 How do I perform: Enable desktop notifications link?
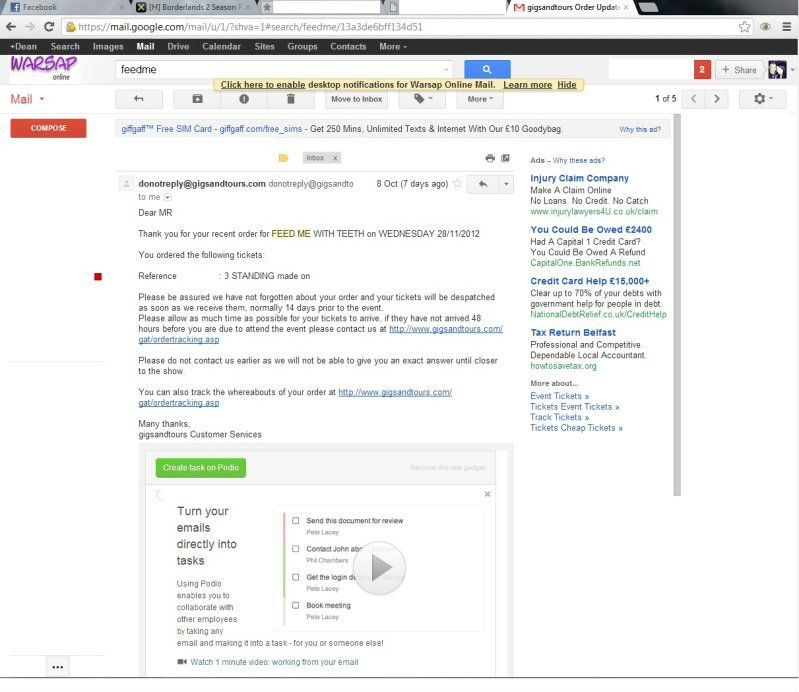pyautogui.click(x=263, y=85)
